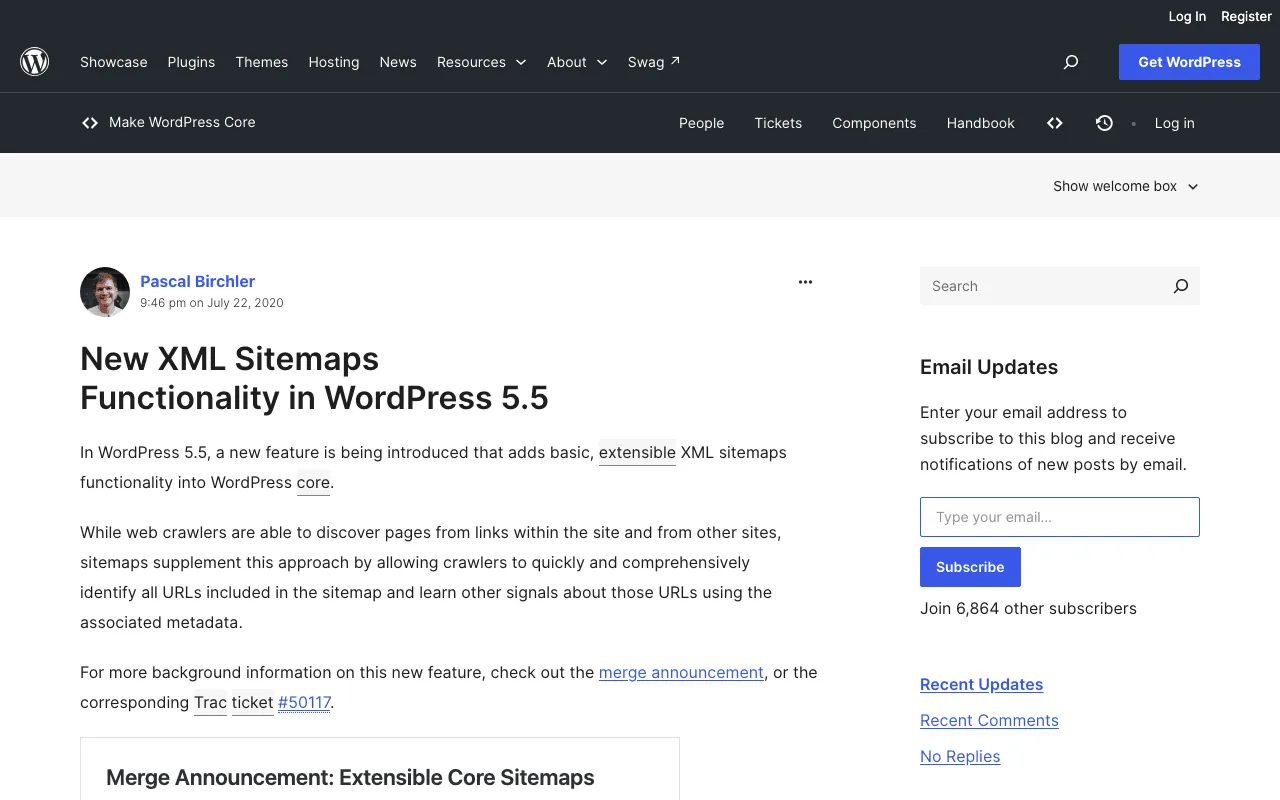
Task: Open the News menu item
Action: click(398, 62)
